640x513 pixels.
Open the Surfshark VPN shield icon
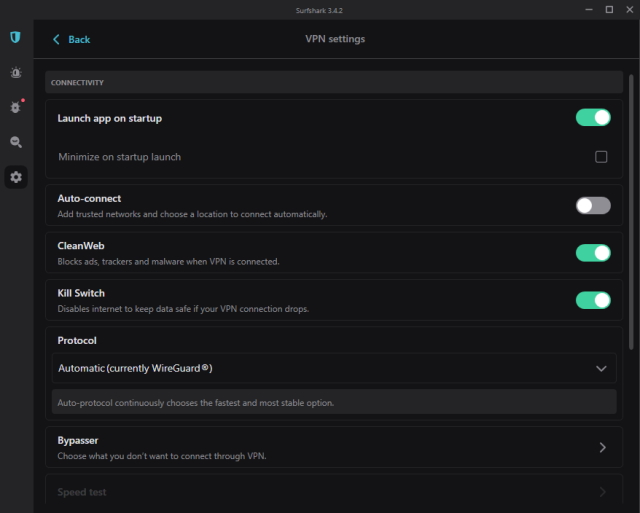coord(16,38)
